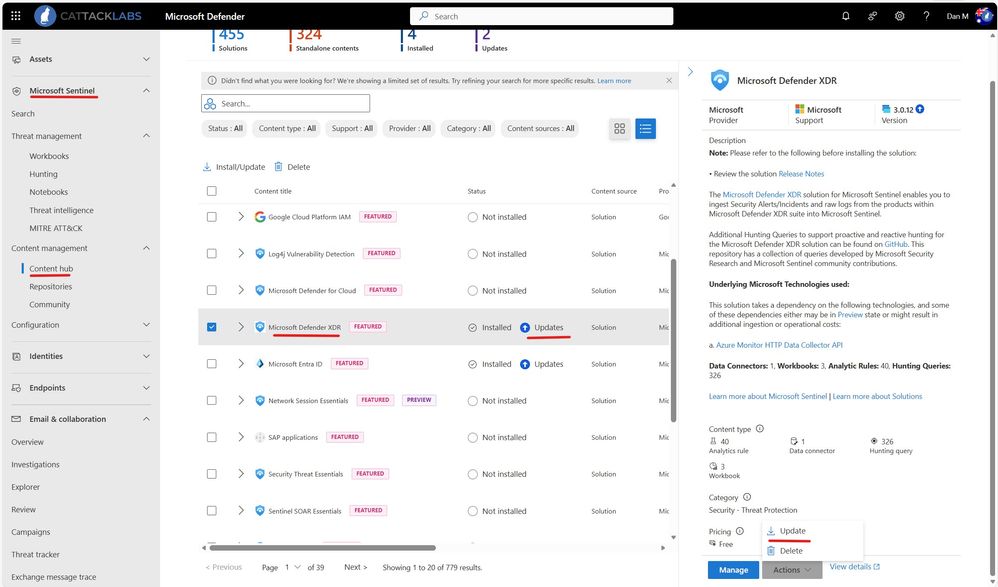Viewport: 998px width, 587px height.
Task: Open Workbooks in Threat management
Action: [49, 156]
